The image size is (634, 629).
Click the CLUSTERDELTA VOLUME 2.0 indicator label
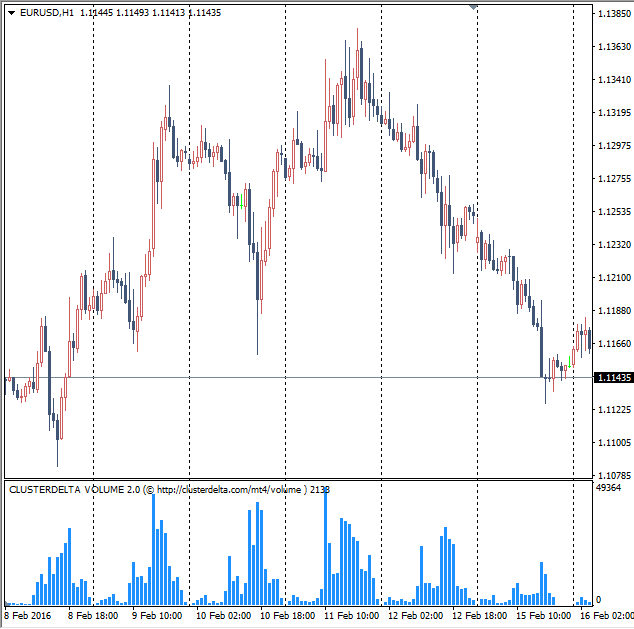click(x=169, y=490)
